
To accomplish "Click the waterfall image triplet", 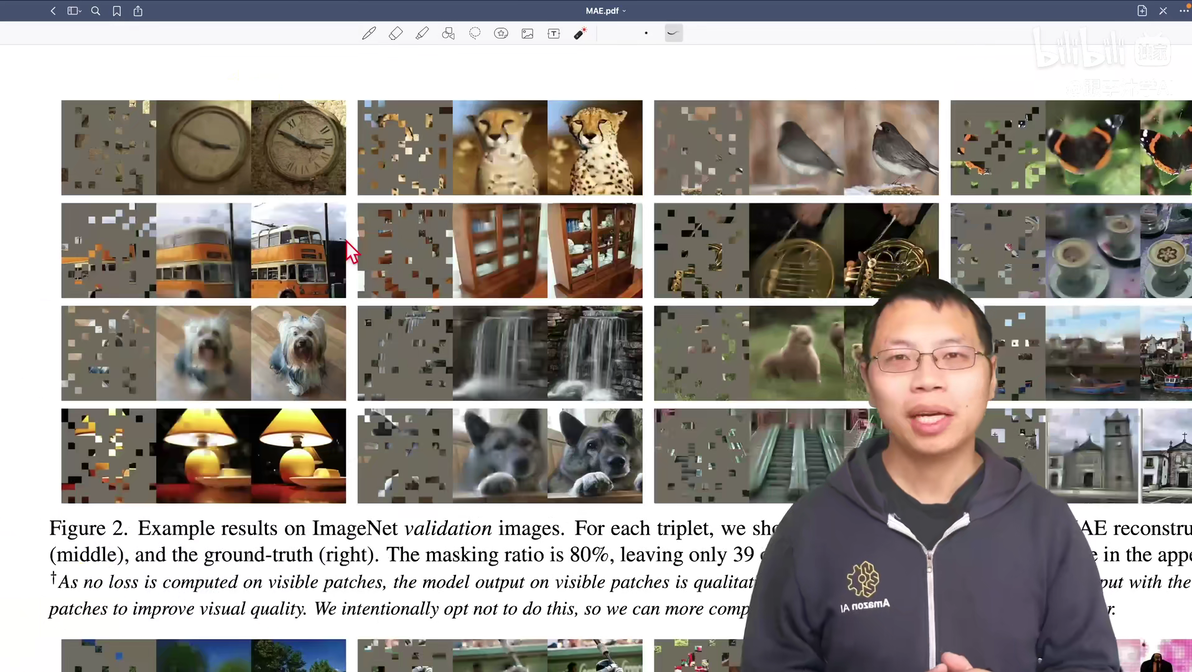I will pyautogui.click(x=500, y=353).
